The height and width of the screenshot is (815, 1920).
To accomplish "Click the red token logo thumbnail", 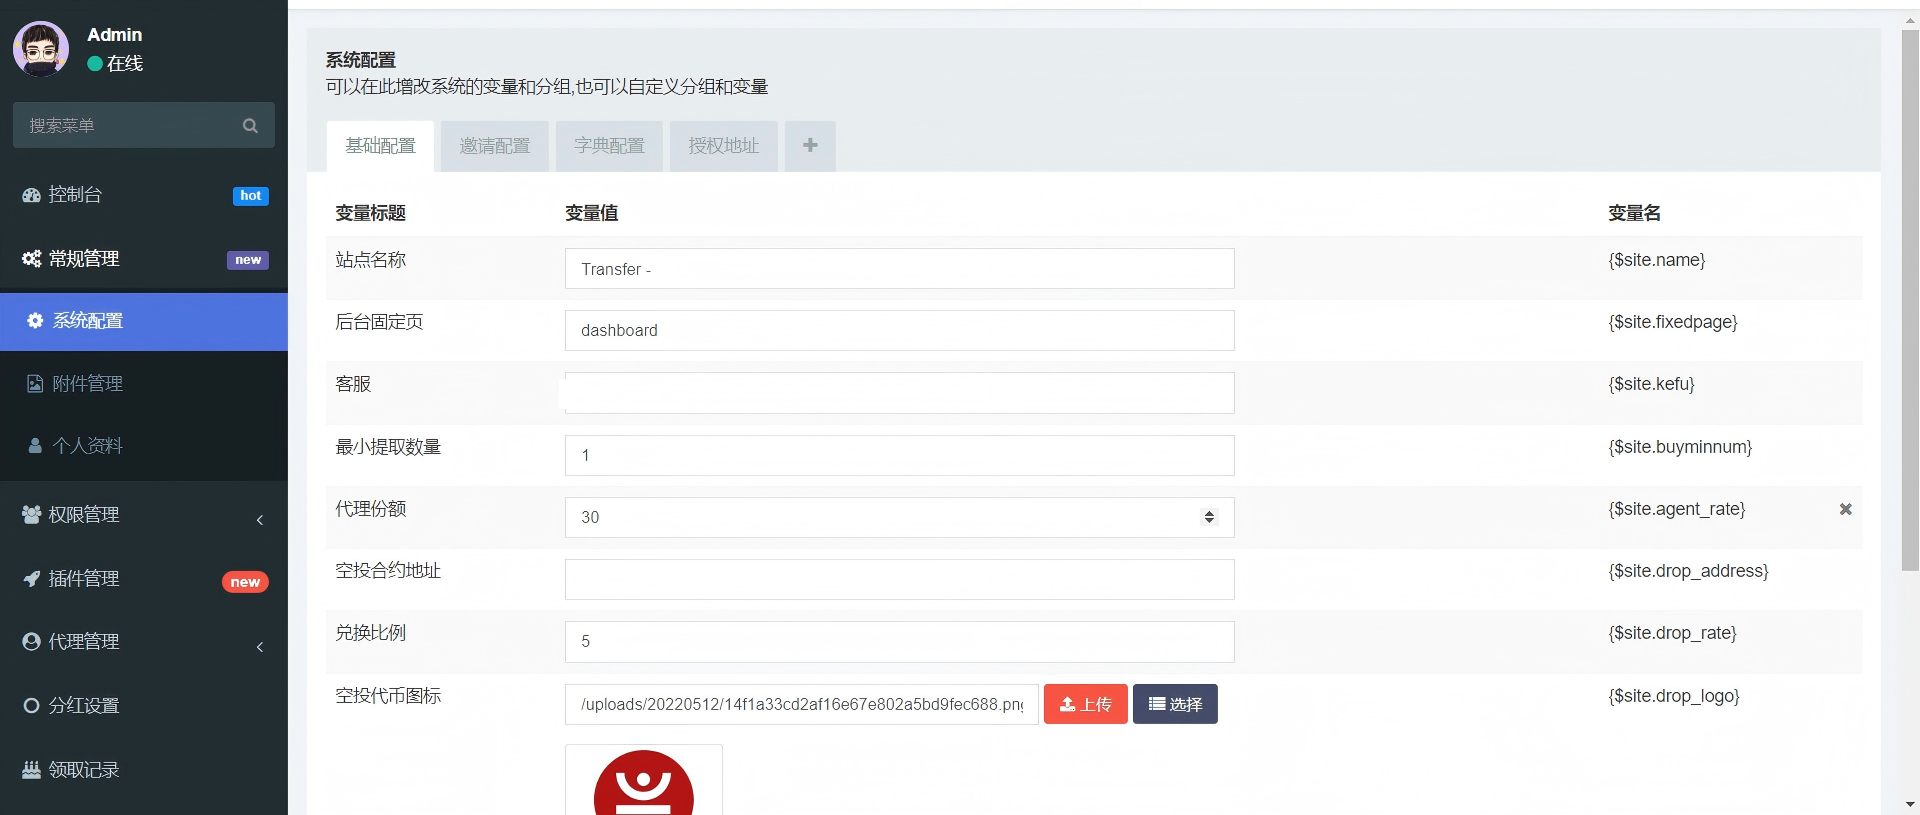I will 644,782.
